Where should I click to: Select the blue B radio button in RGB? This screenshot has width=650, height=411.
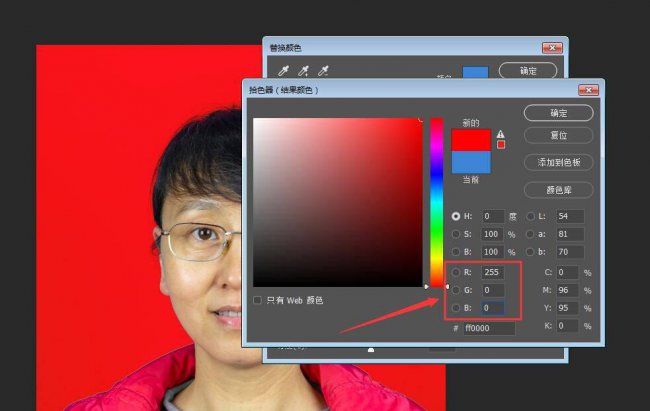(456, 308)
